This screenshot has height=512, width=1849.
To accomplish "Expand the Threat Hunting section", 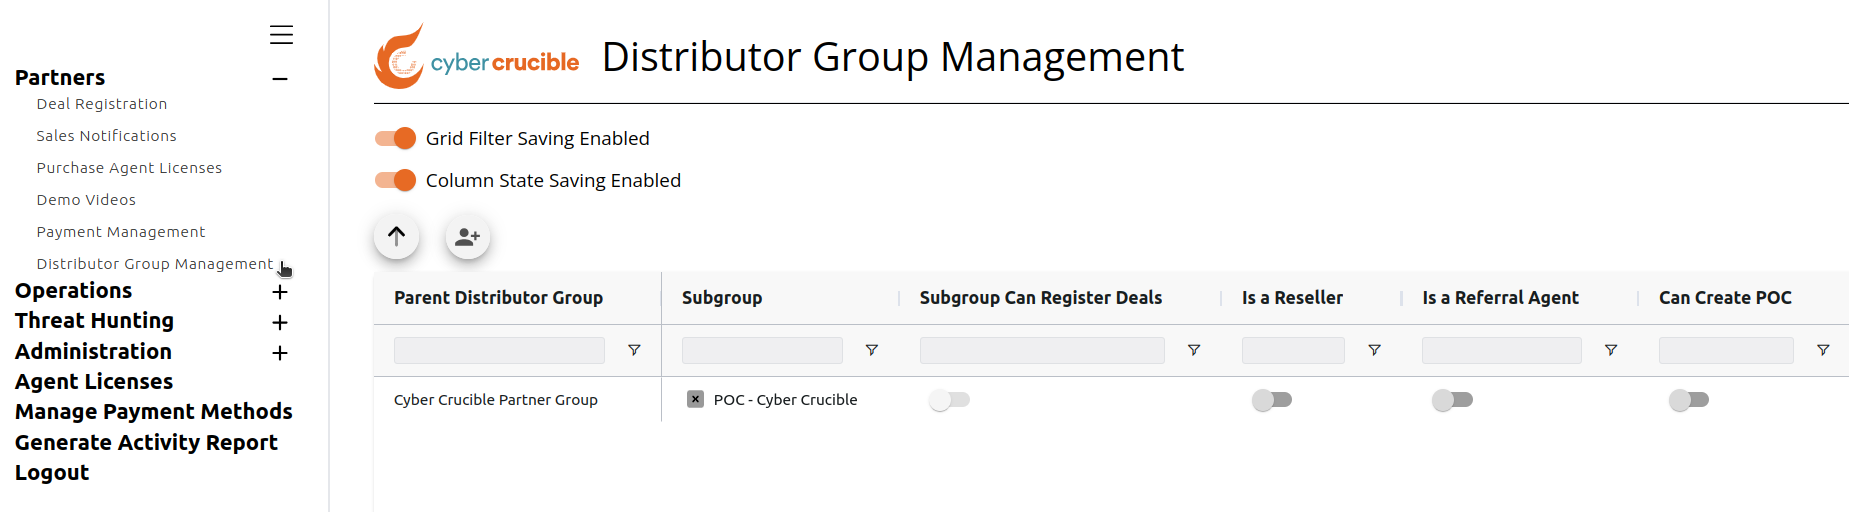I will coord(280,322).
